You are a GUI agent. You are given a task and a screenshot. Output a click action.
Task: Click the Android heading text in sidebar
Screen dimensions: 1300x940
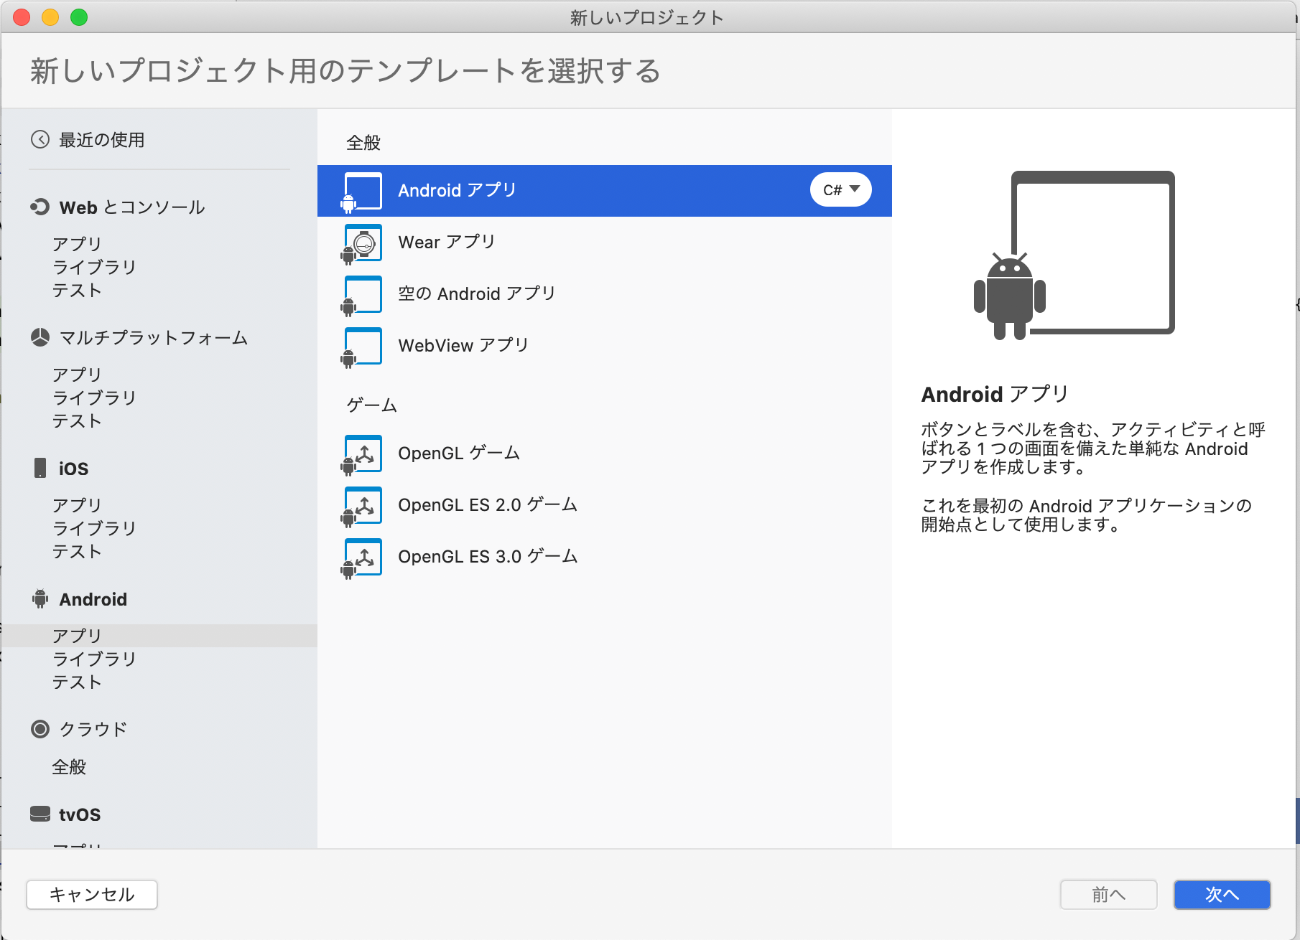[x=93, y=600]
